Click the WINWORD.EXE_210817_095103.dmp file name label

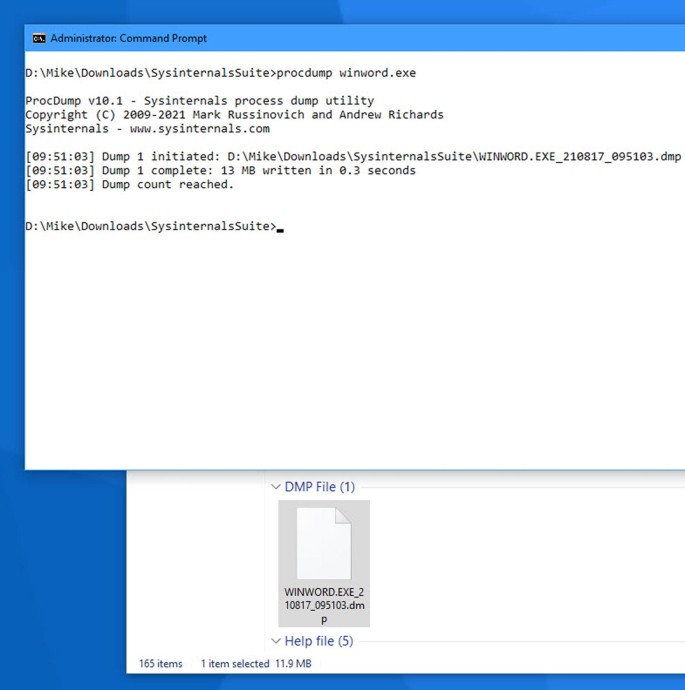click(x=324, y=606)
